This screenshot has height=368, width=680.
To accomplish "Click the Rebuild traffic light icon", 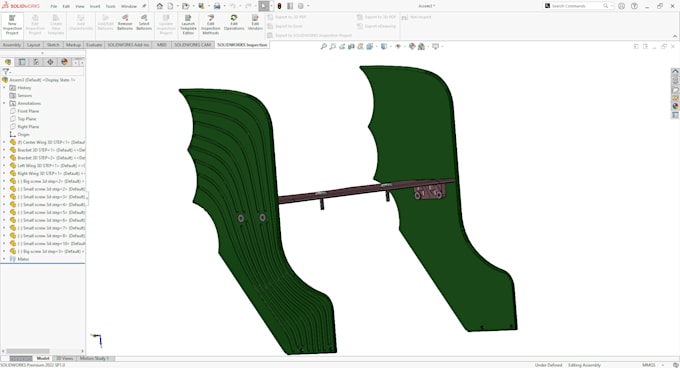I will click(x=279, y=6).
